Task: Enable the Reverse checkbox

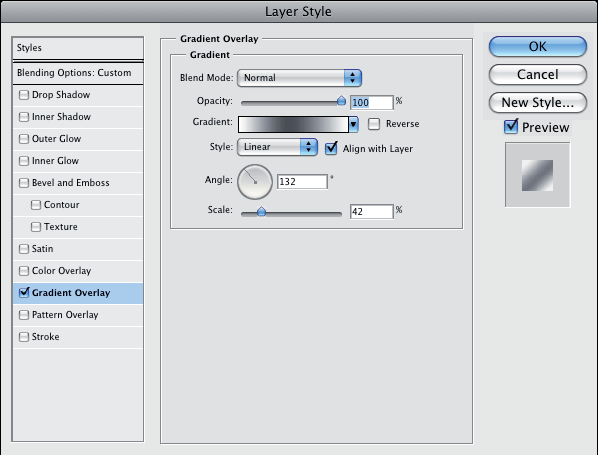Action: point(374,124)
